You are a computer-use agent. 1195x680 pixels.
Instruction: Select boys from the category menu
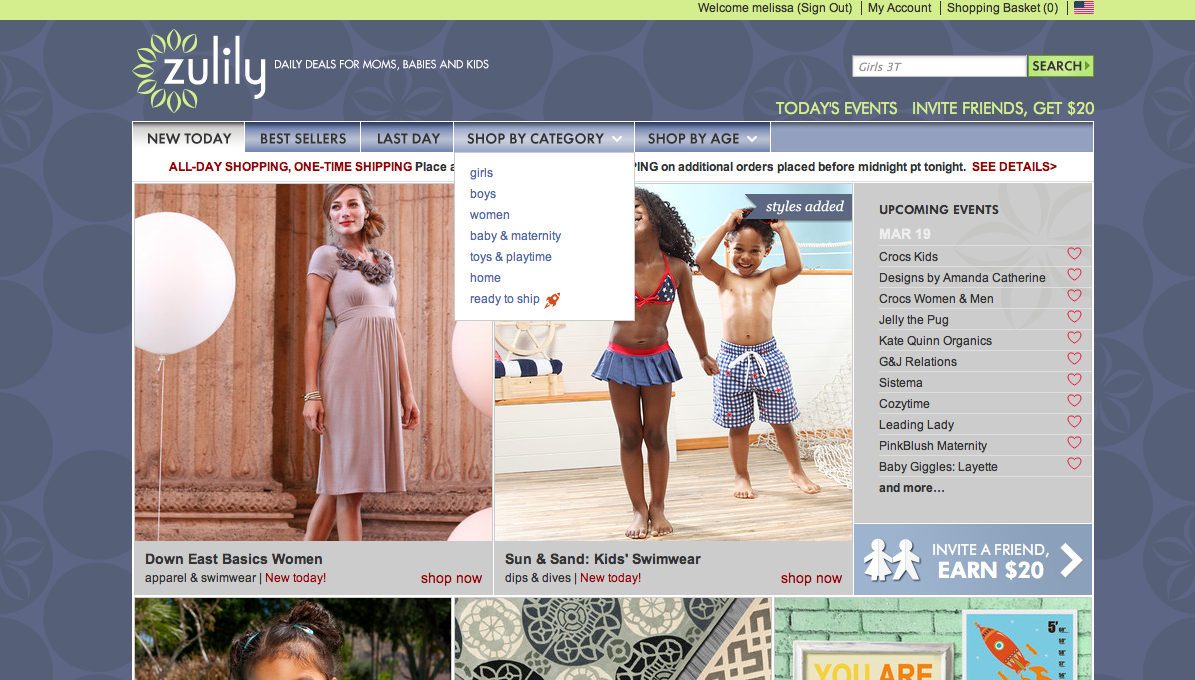tap(483, 194)
